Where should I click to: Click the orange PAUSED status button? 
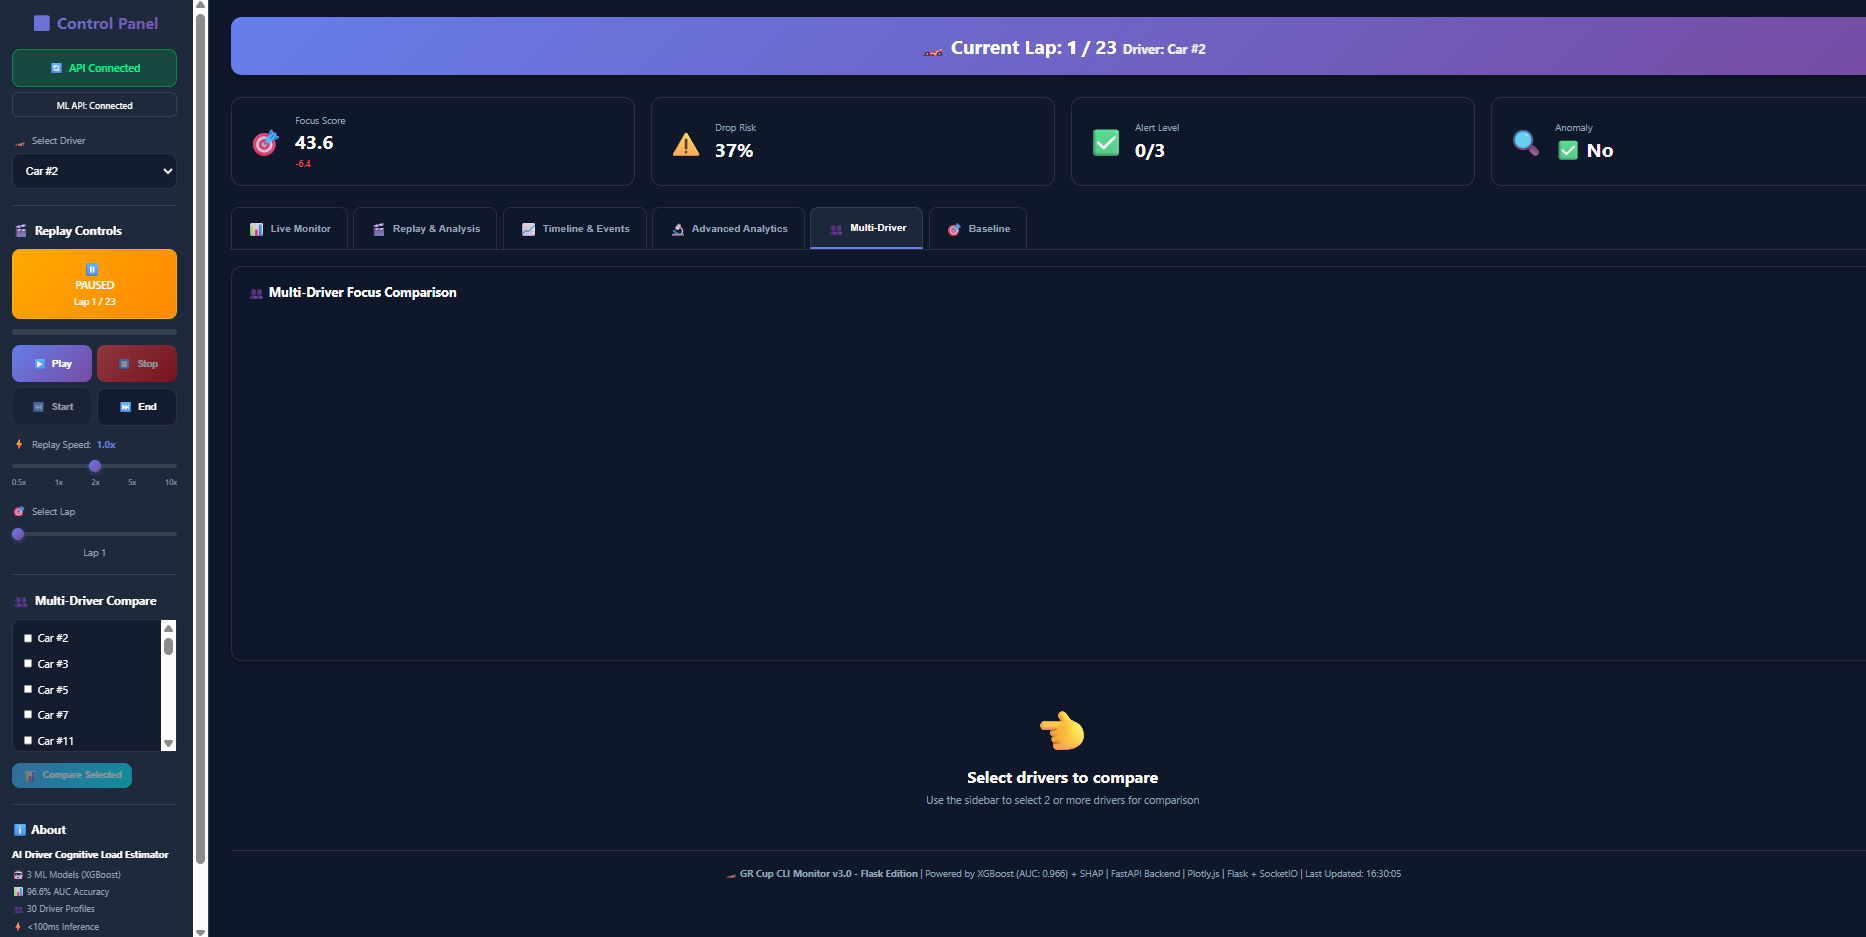(94, 284)
